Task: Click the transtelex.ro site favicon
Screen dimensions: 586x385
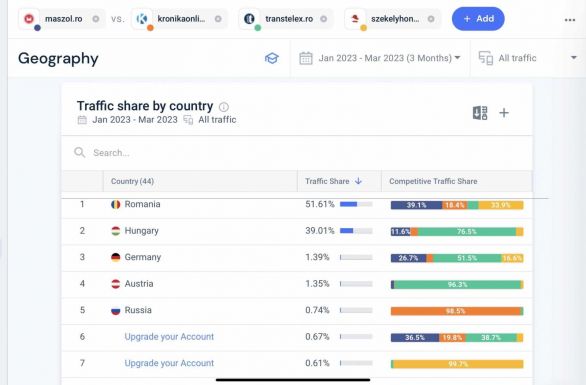Action: pyautogui.click(x=249, y=18)
